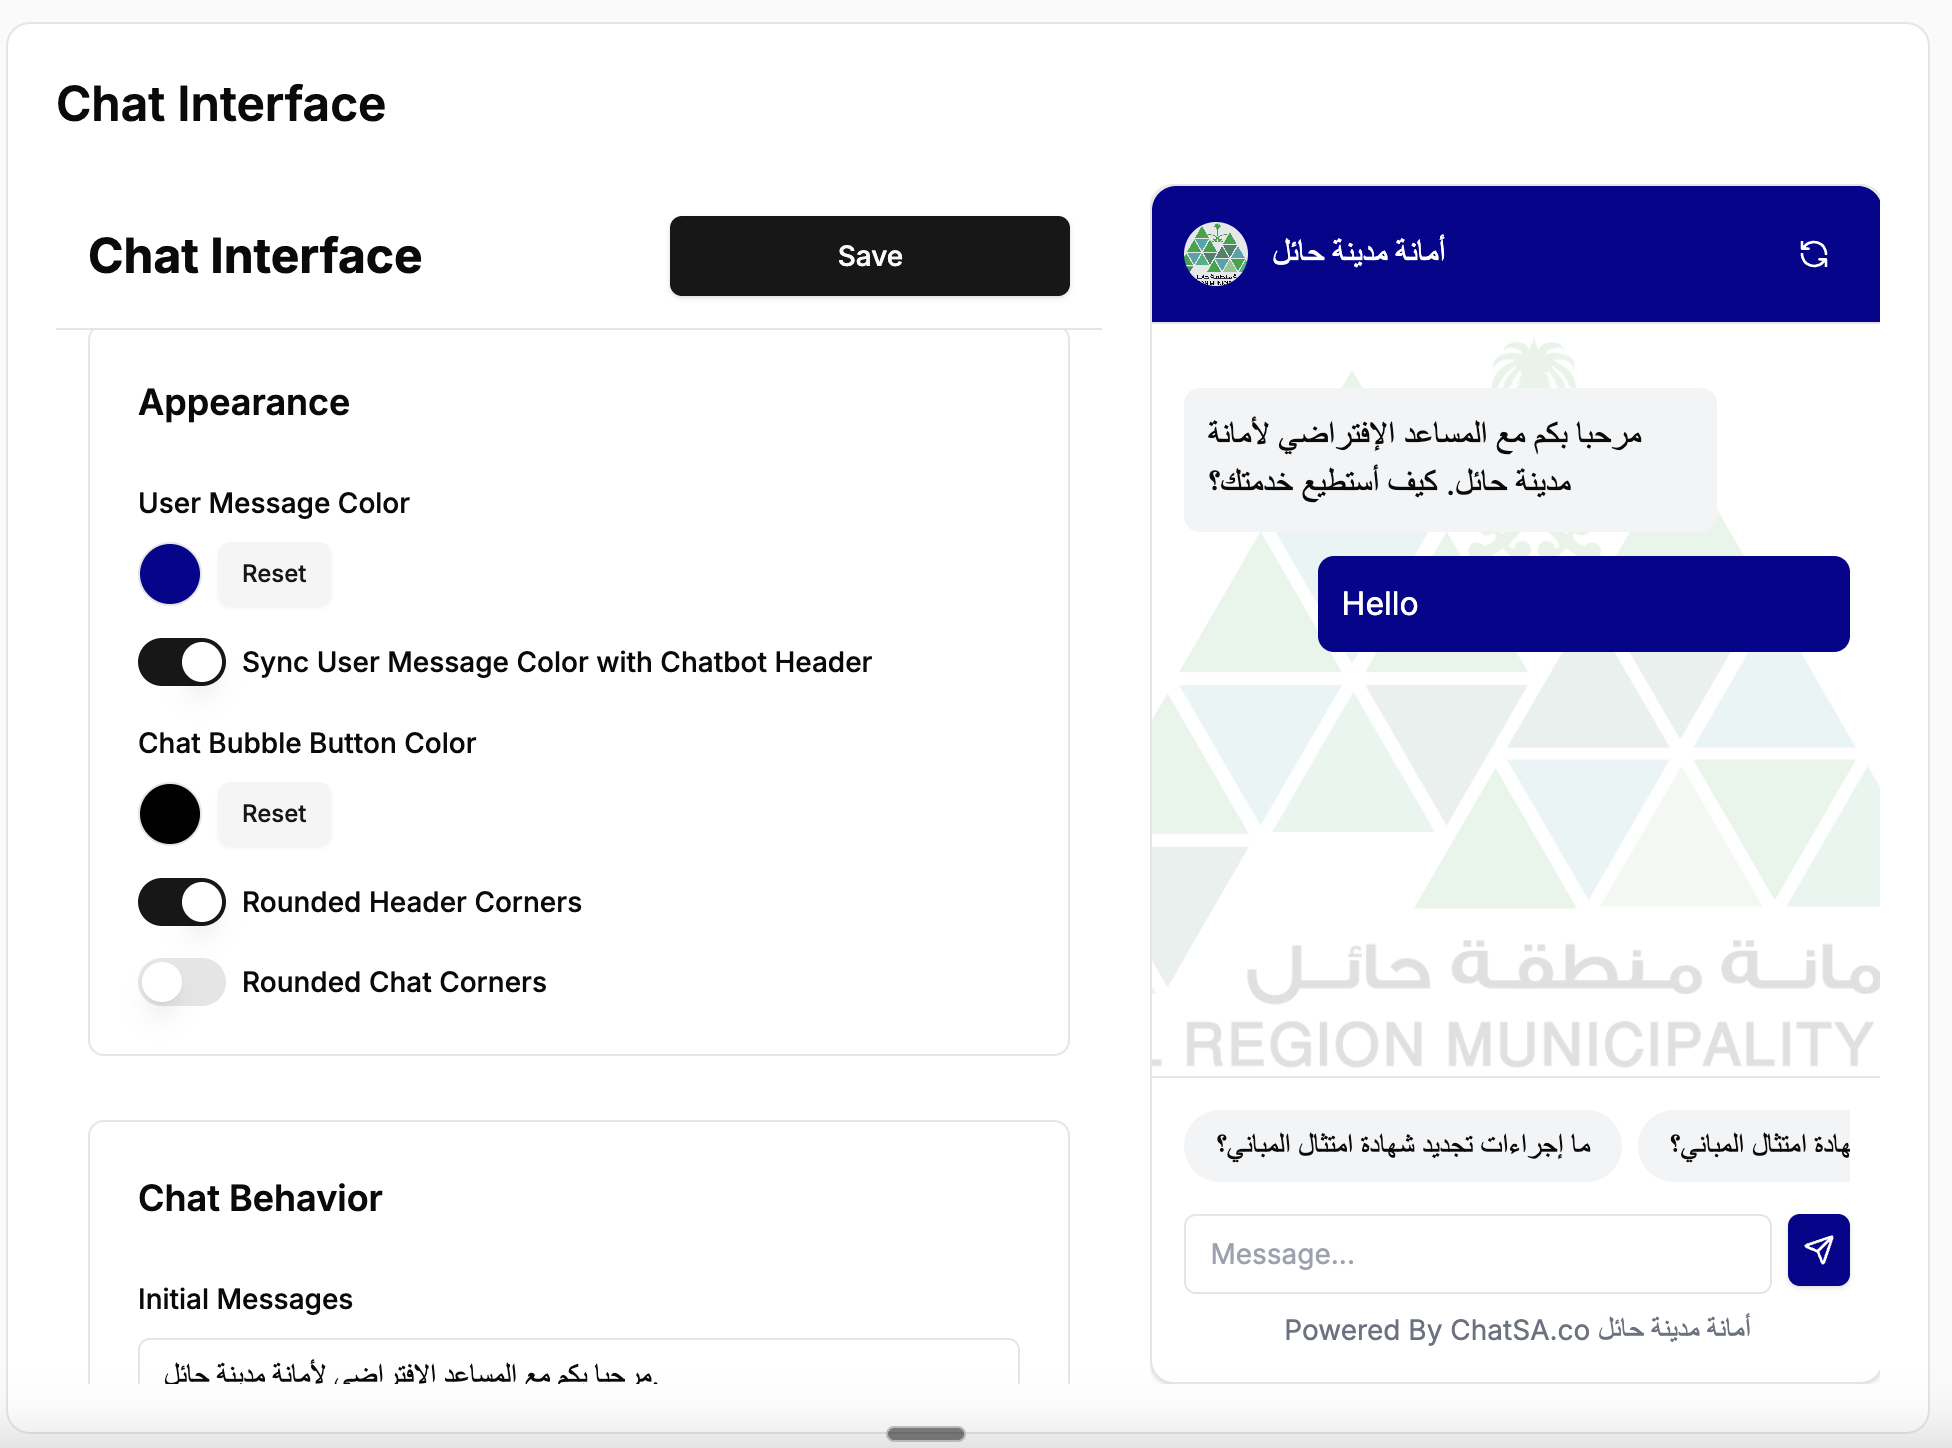Viewport: 1952px width, 1448px height.
Task: Enable Rounded Chat Corners switch
Action: click(x=182, y=982)
